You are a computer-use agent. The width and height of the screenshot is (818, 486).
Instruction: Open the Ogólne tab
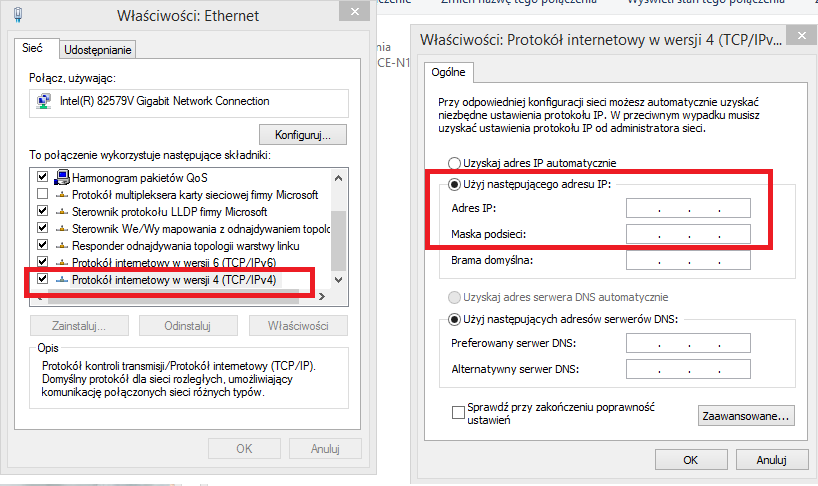click(x=449, y=72)
